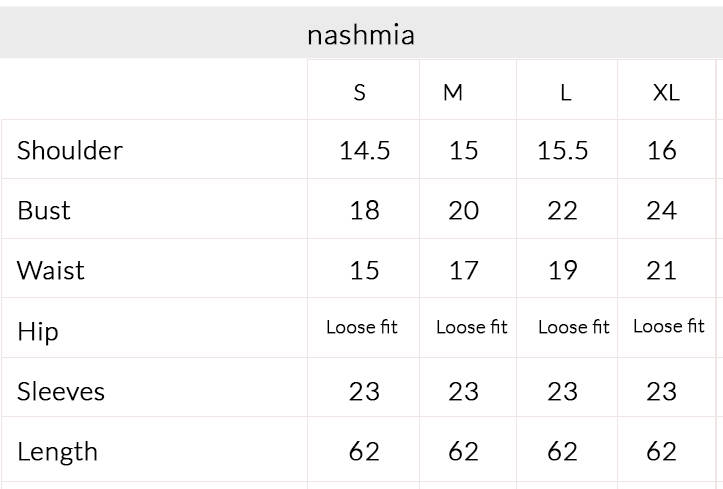Click the Length row label
The height and width of the screenshot is (489, 723).
coord(58,452)
